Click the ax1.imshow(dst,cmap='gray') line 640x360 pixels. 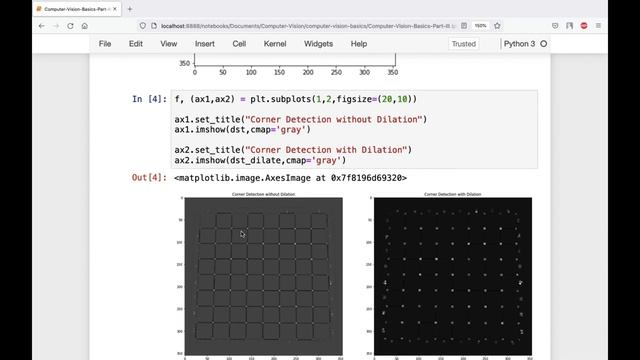(242, 130)
